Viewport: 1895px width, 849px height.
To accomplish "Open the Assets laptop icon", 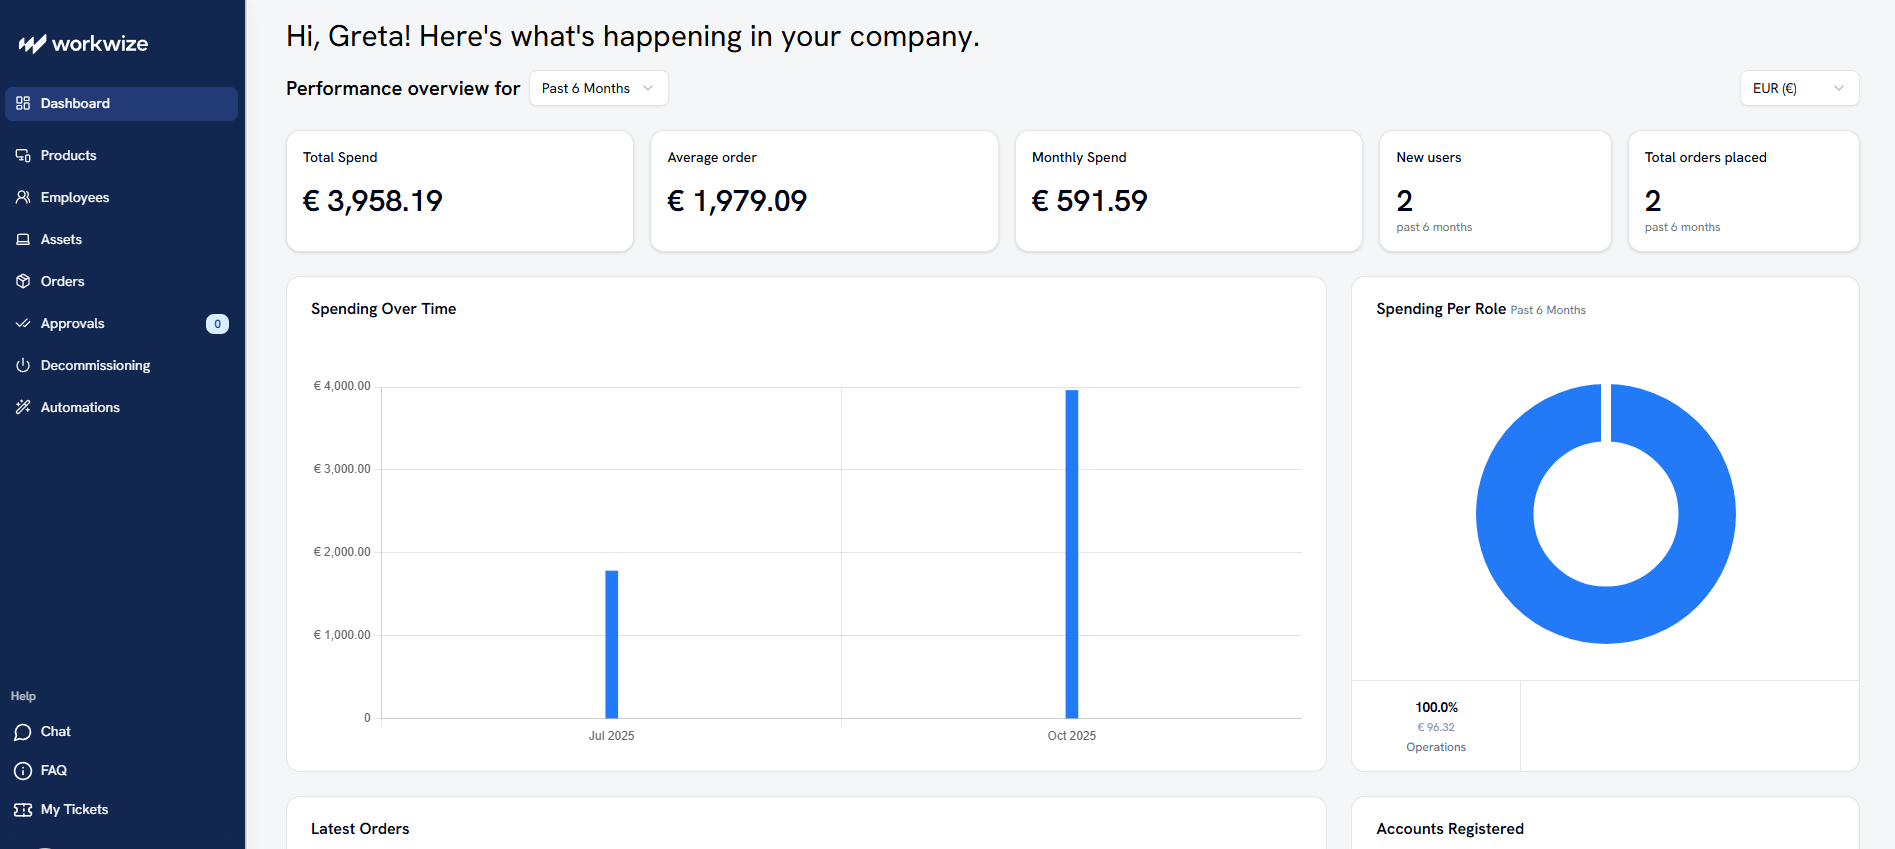I will pyautogui.click(x=23, y=239).
